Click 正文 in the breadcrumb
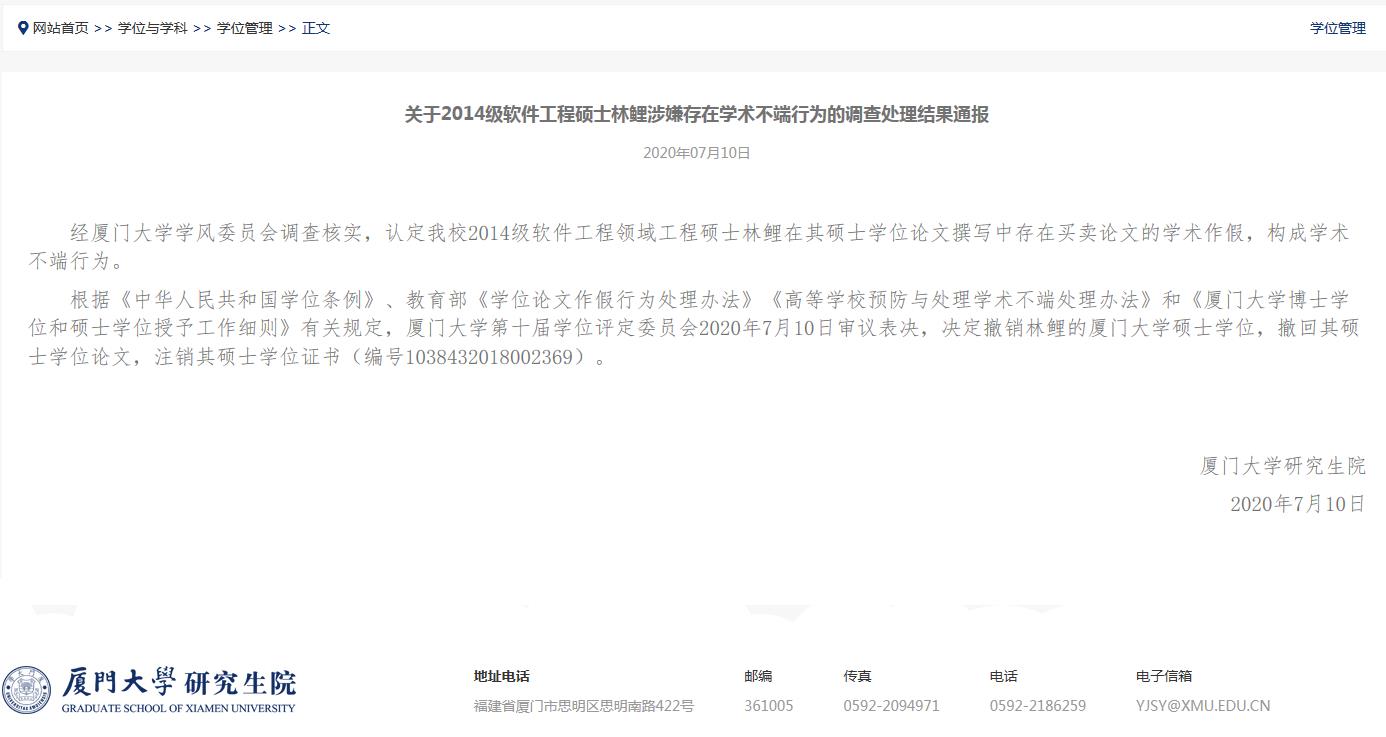Screen dimensions: 1386x737 click(x=316, y=28)
